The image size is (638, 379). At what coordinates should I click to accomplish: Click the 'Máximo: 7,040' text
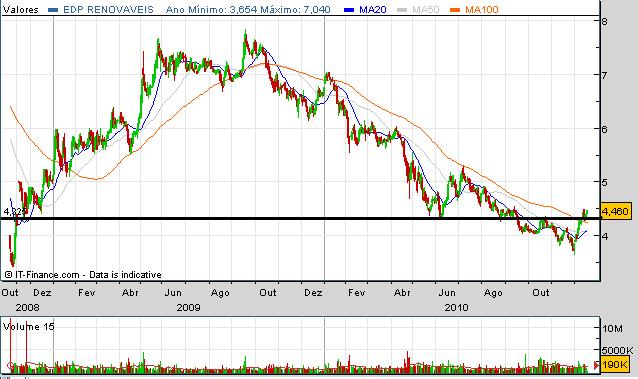[295, 9]
